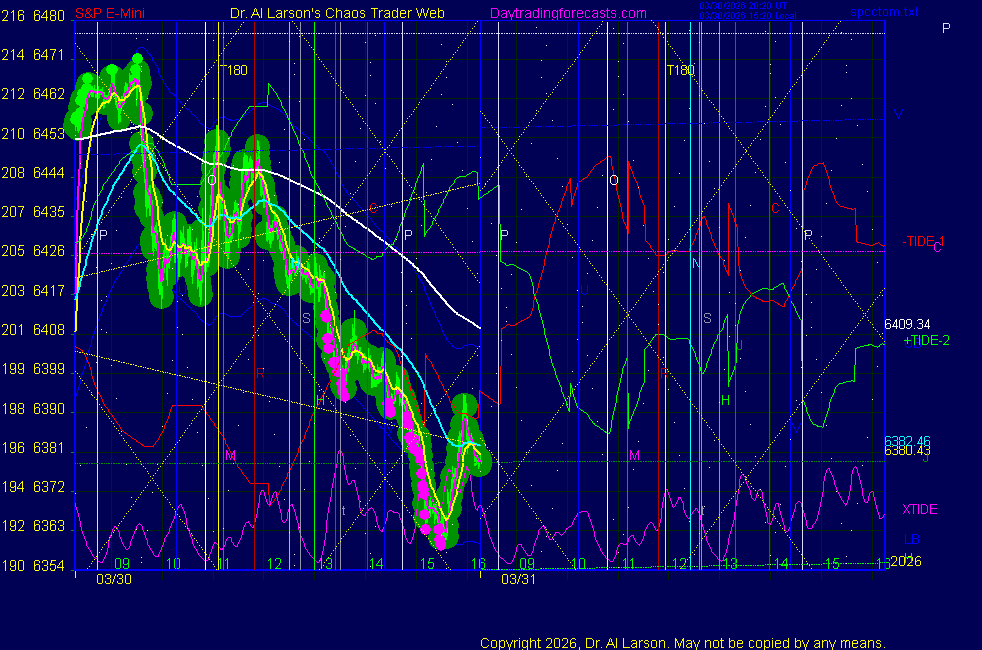Click the copyright notice text
The width and height of the screenshot is (982, 650).
[682, 643]
